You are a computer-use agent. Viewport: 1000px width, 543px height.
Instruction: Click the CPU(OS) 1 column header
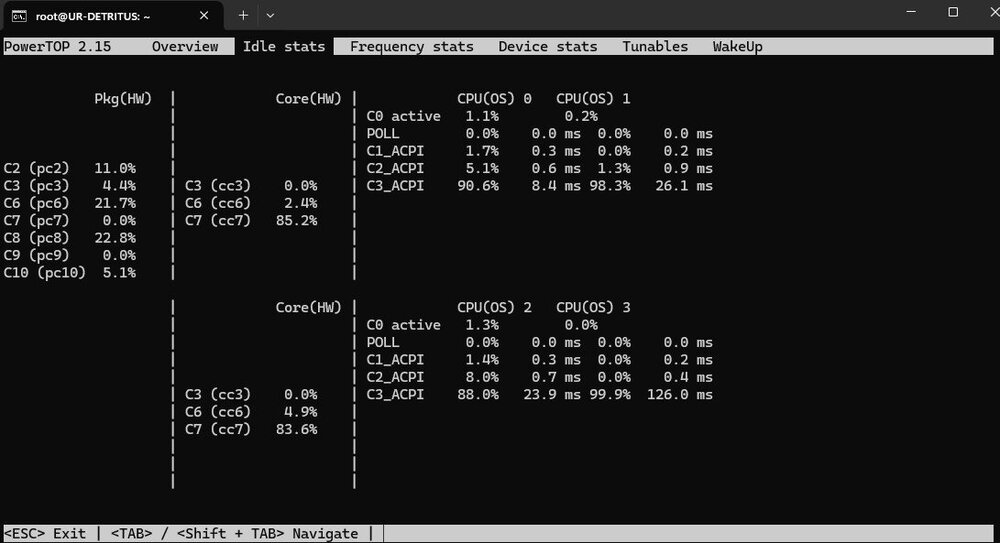[593, 99]
